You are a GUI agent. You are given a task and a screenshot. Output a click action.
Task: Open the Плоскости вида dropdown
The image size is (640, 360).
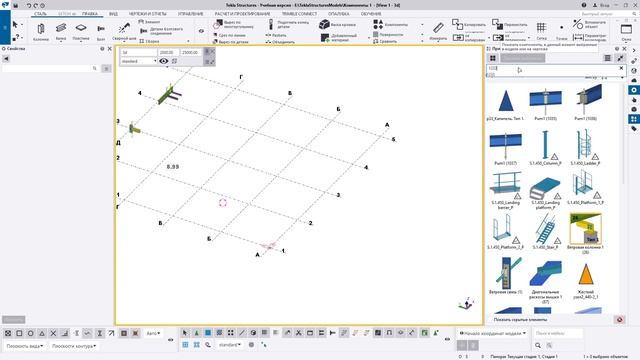(25, 346)
